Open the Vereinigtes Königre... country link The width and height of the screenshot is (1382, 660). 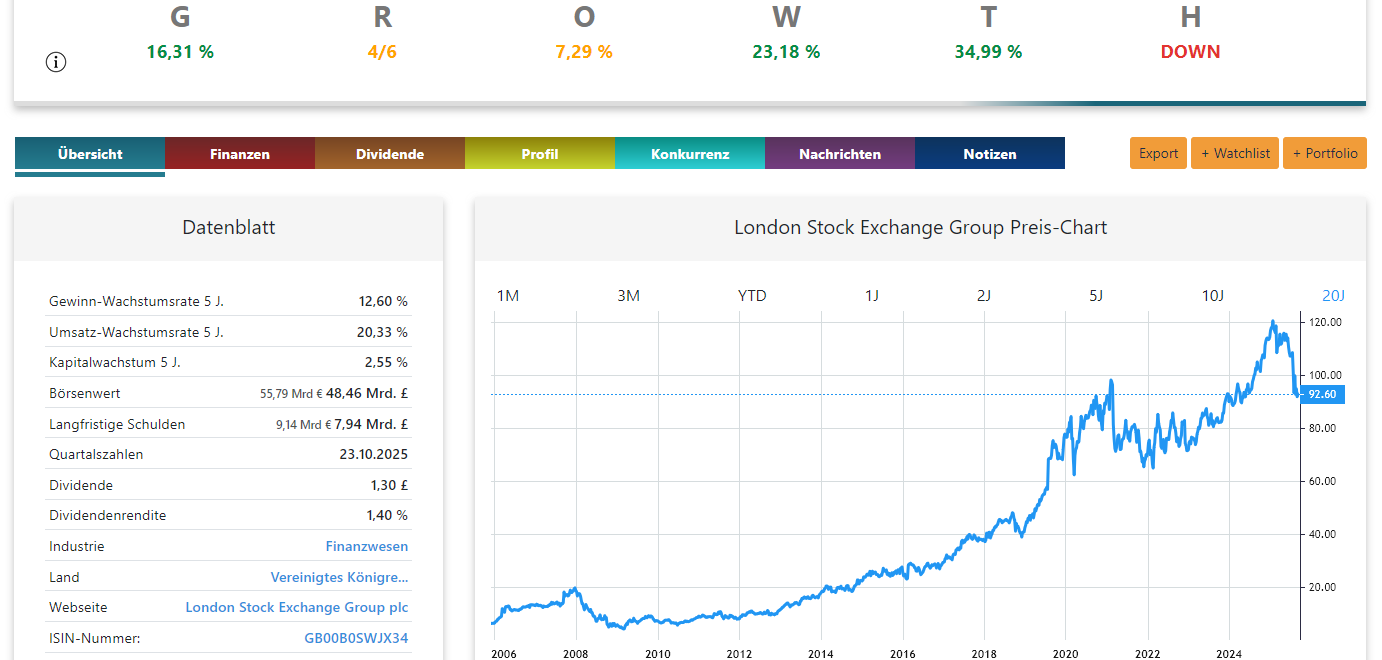tap(340, 577)
